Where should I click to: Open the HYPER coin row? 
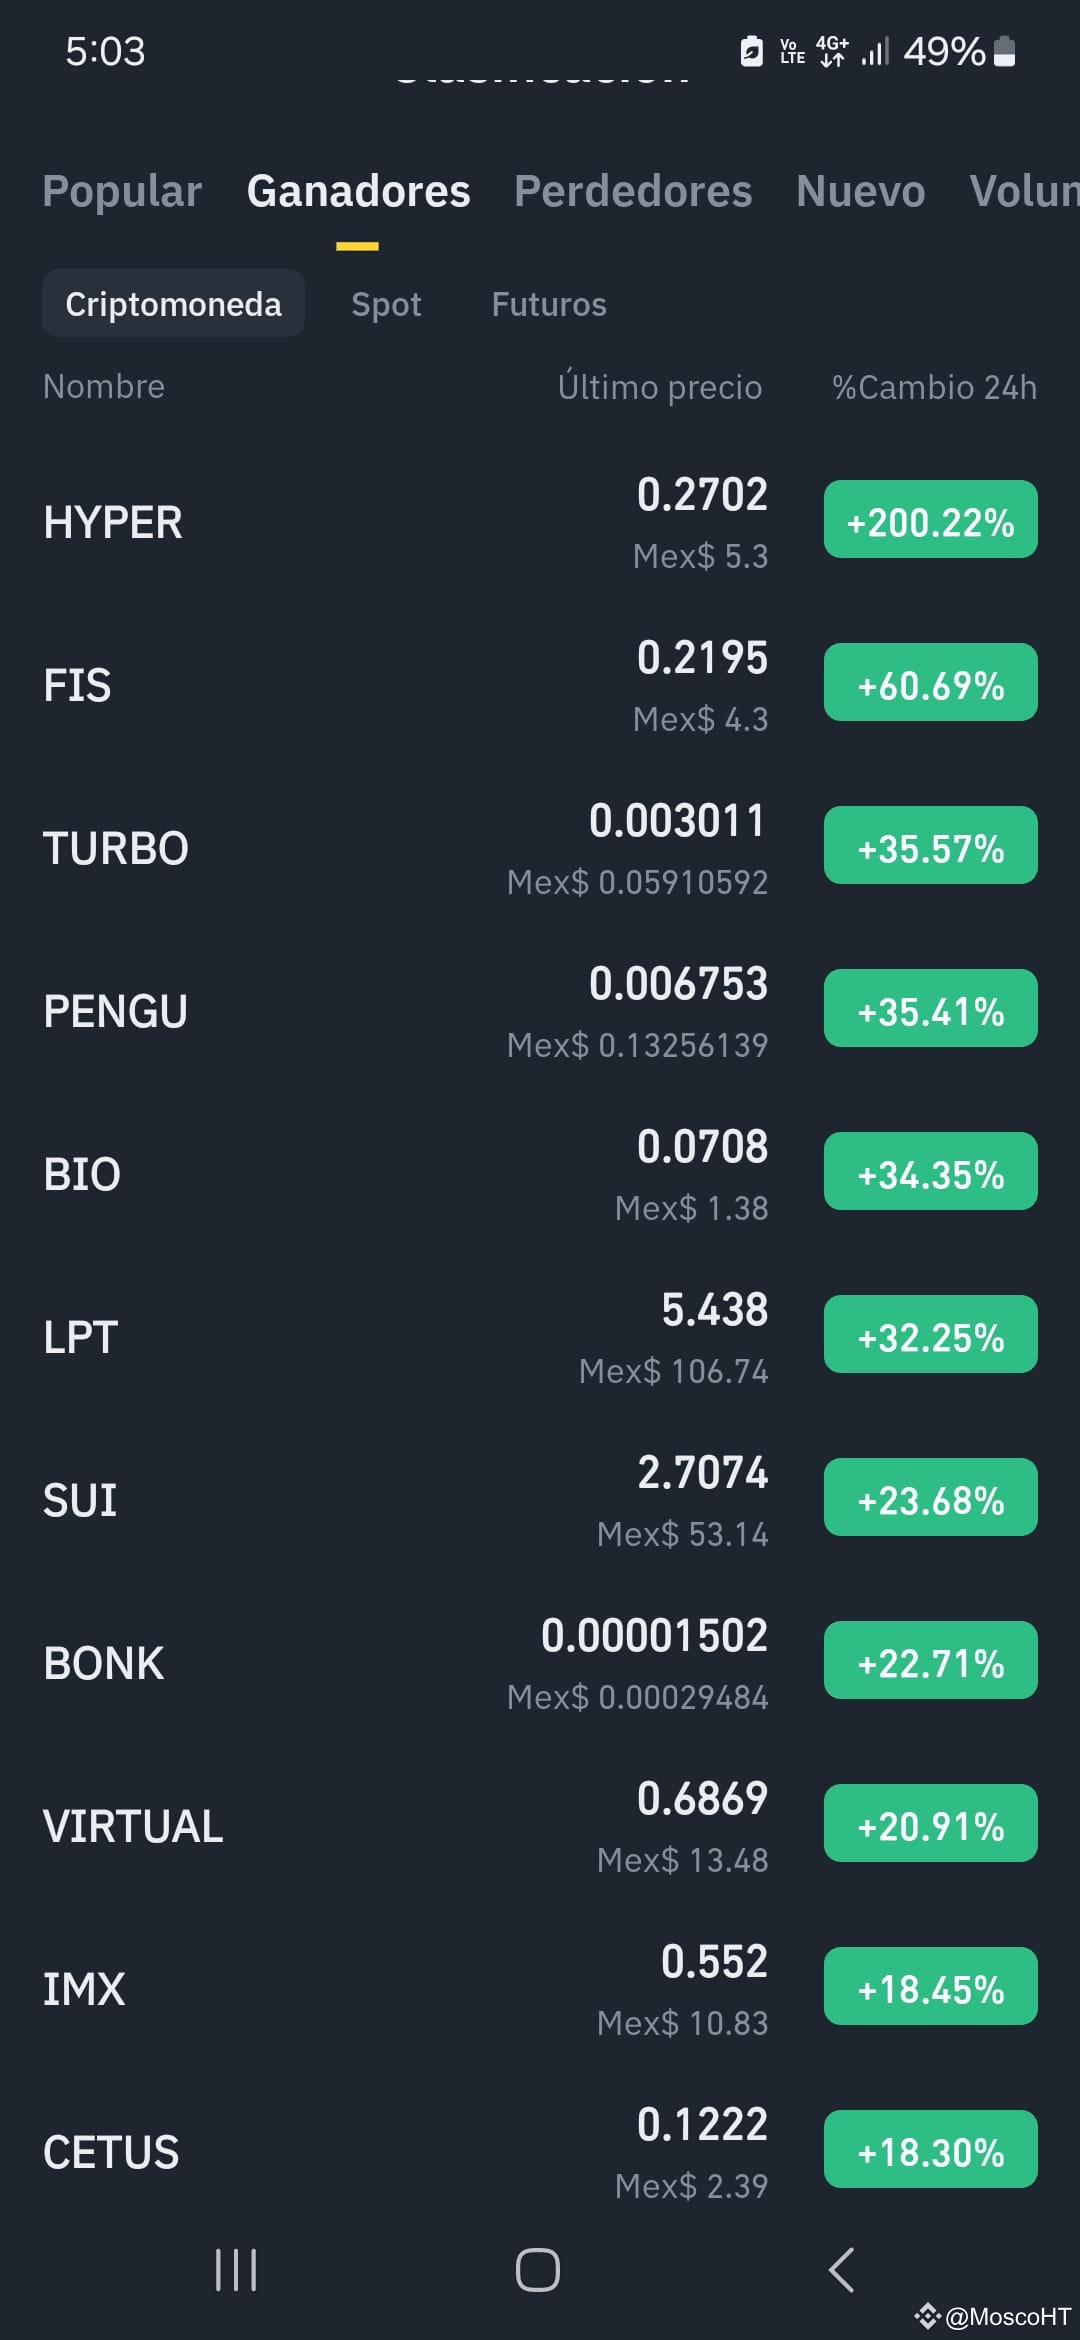[x=540, y=522]
